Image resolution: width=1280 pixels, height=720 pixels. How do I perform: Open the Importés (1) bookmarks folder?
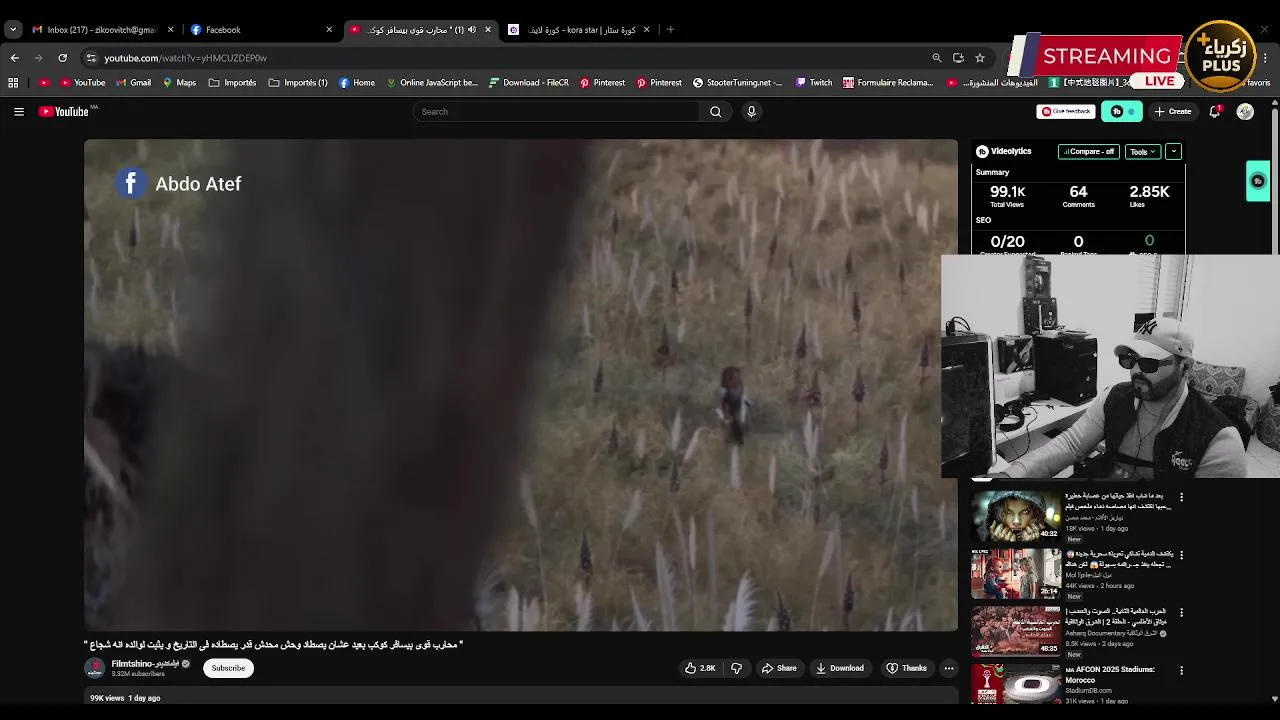298,83
